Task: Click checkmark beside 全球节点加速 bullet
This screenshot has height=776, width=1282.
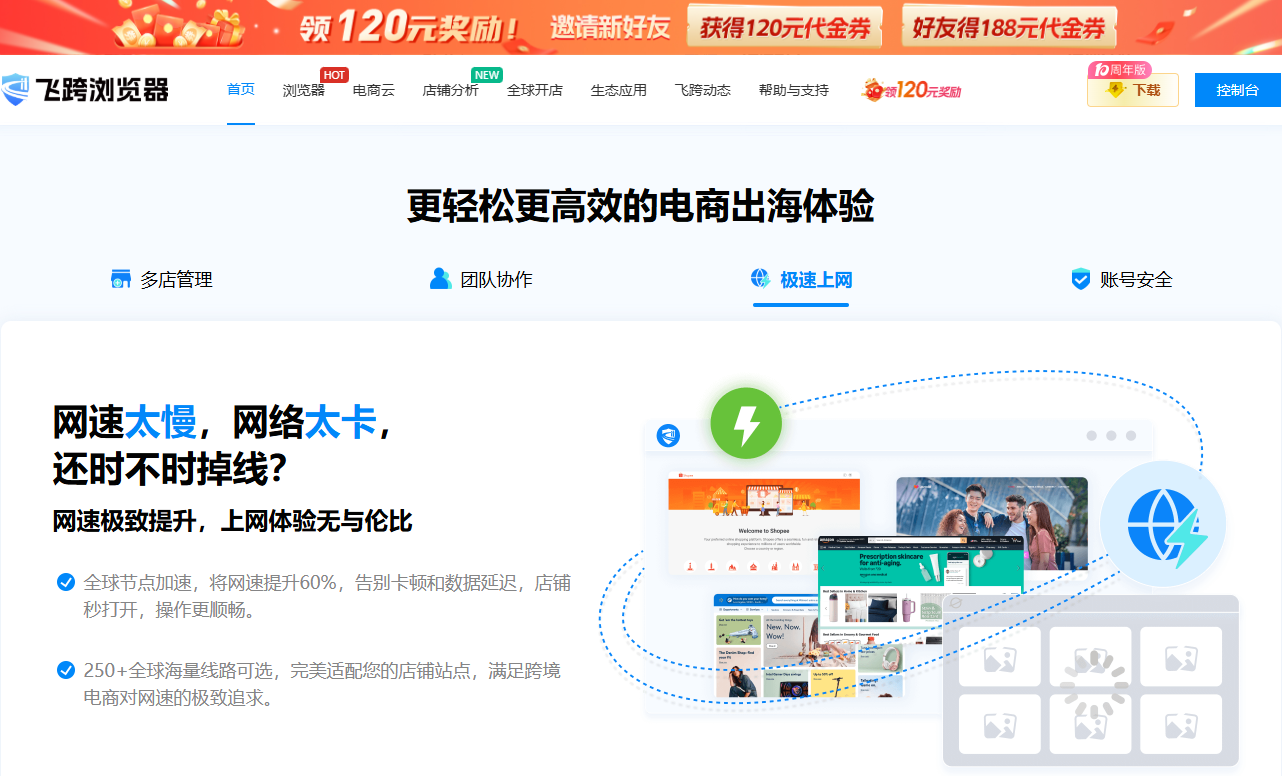Action: [x=66, y=582]
